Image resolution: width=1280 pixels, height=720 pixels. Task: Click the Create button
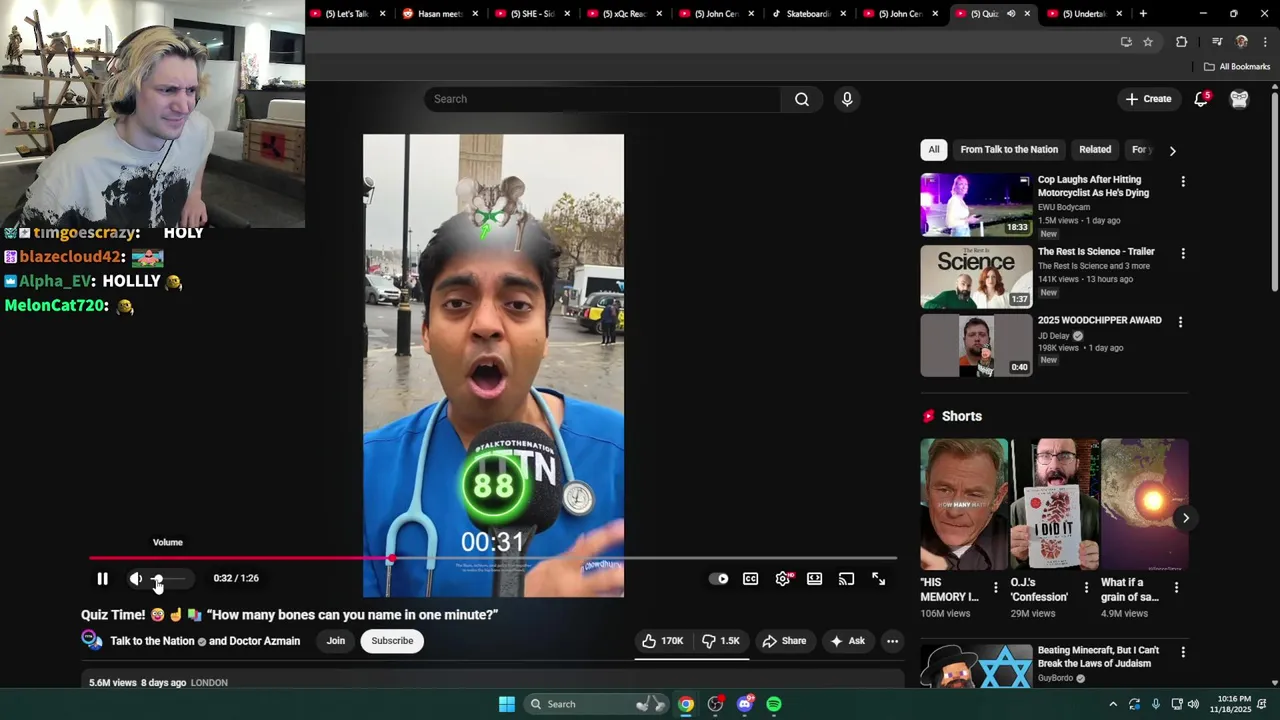(1148, 99)
